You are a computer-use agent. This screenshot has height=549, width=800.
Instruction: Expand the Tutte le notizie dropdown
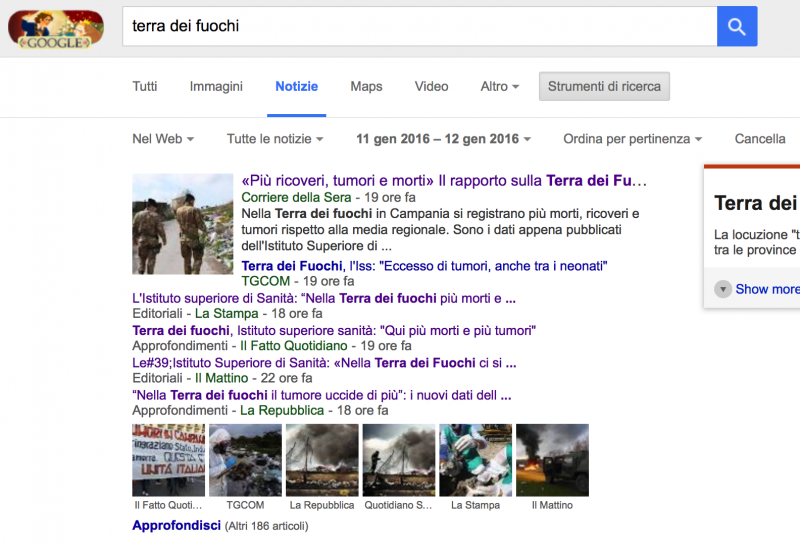(x=275, y=139)
